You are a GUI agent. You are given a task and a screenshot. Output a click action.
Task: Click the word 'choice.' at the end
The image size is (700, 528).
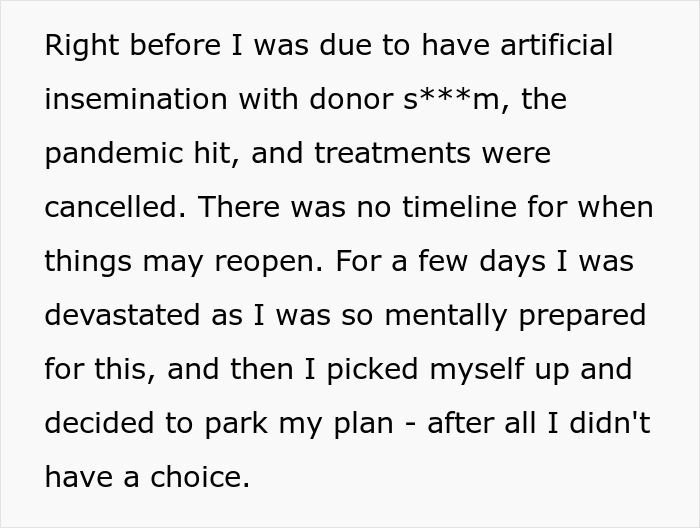pos(200,477)
